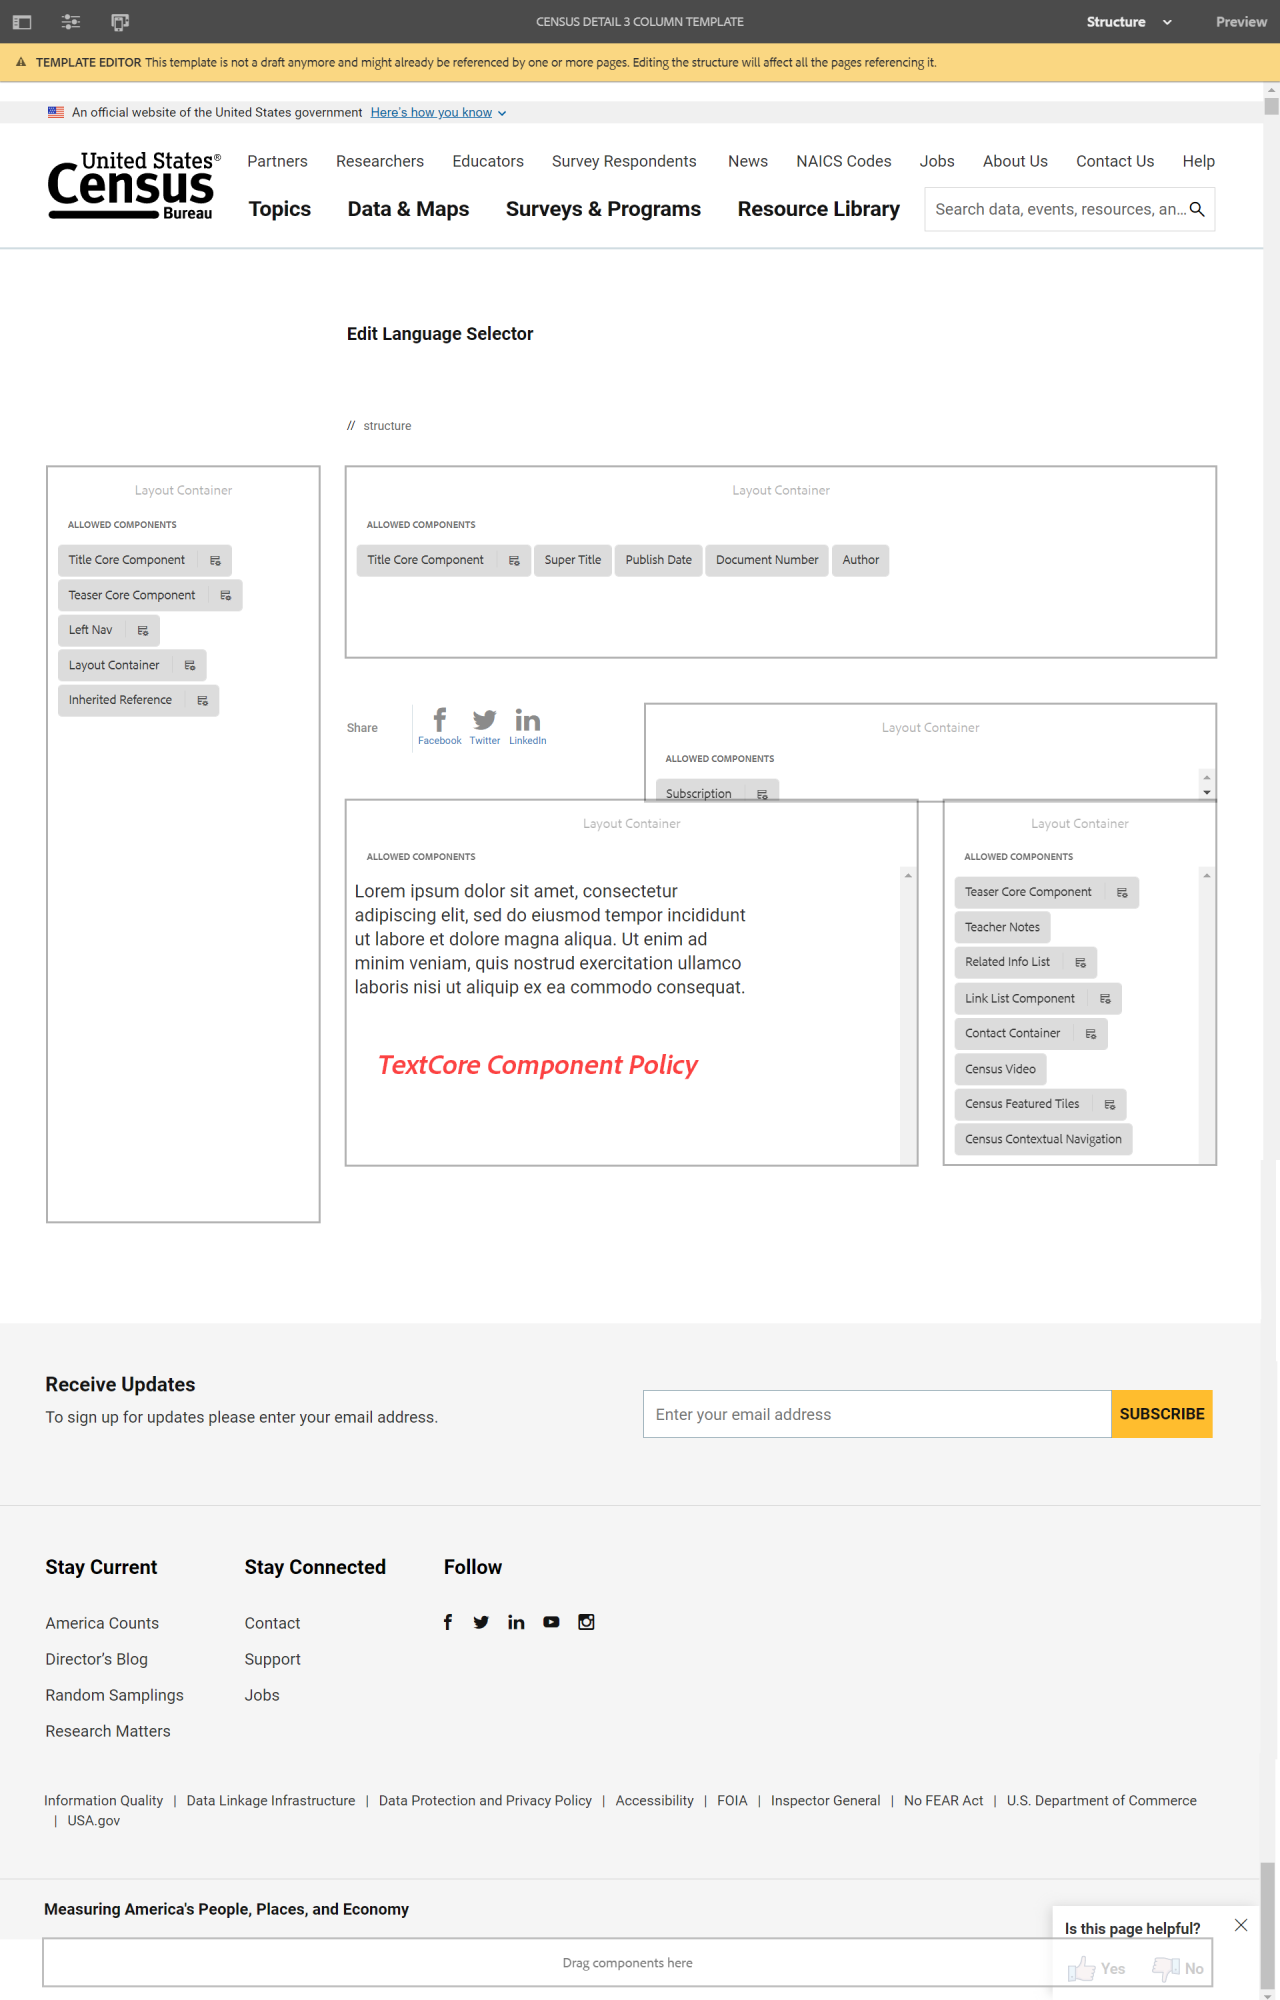Viewport: 1280px width, 2000px height.
Task: Click the 'Drag components here' drop zone
Action: tap(628, 1962)
